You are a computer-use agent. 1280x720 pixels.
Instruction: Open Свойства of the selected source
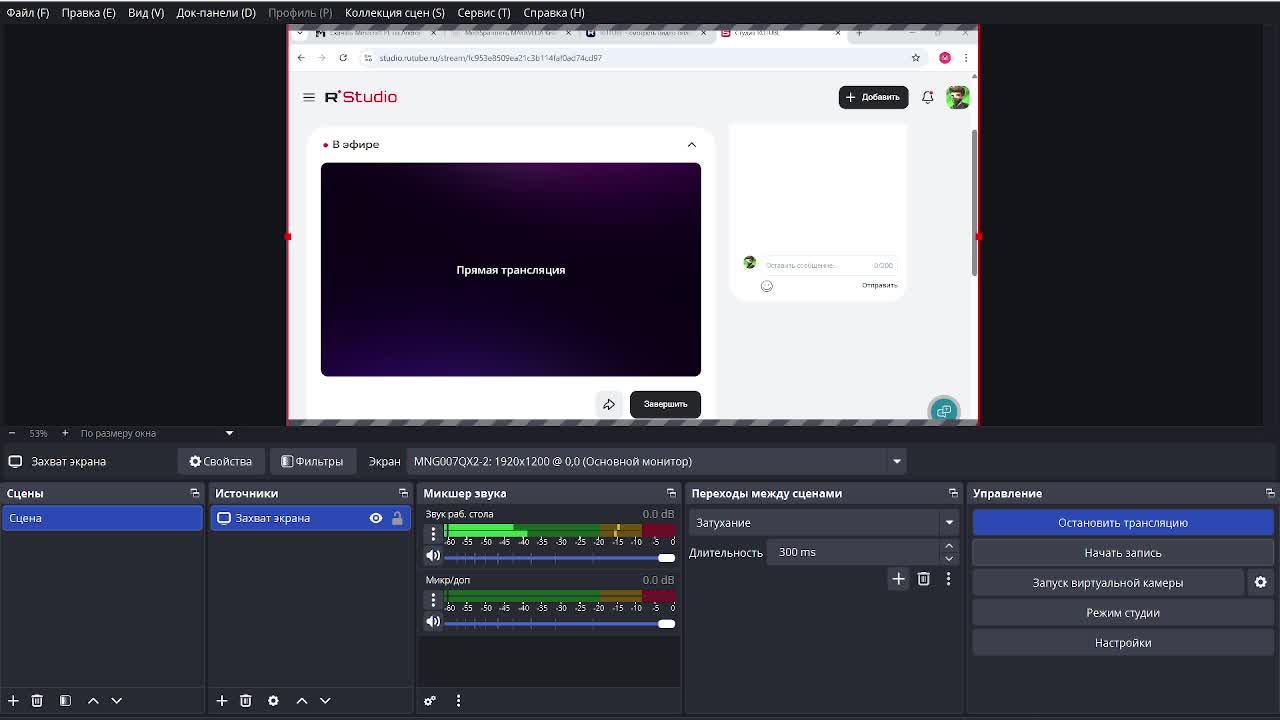[221, 461]
